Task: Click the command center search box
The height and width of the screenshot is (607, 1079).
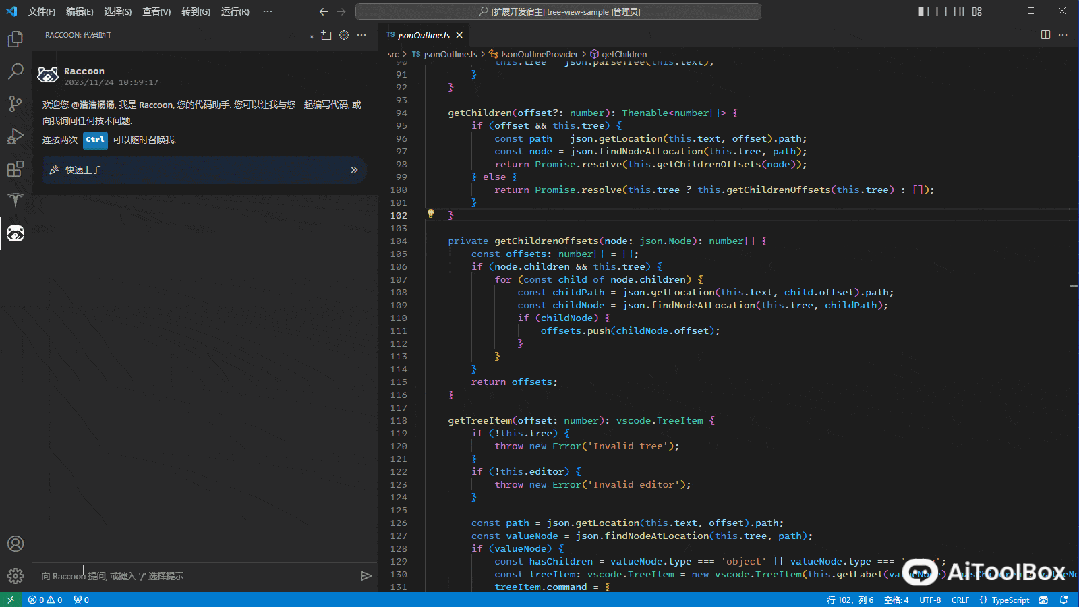Action: click(558, 12)
